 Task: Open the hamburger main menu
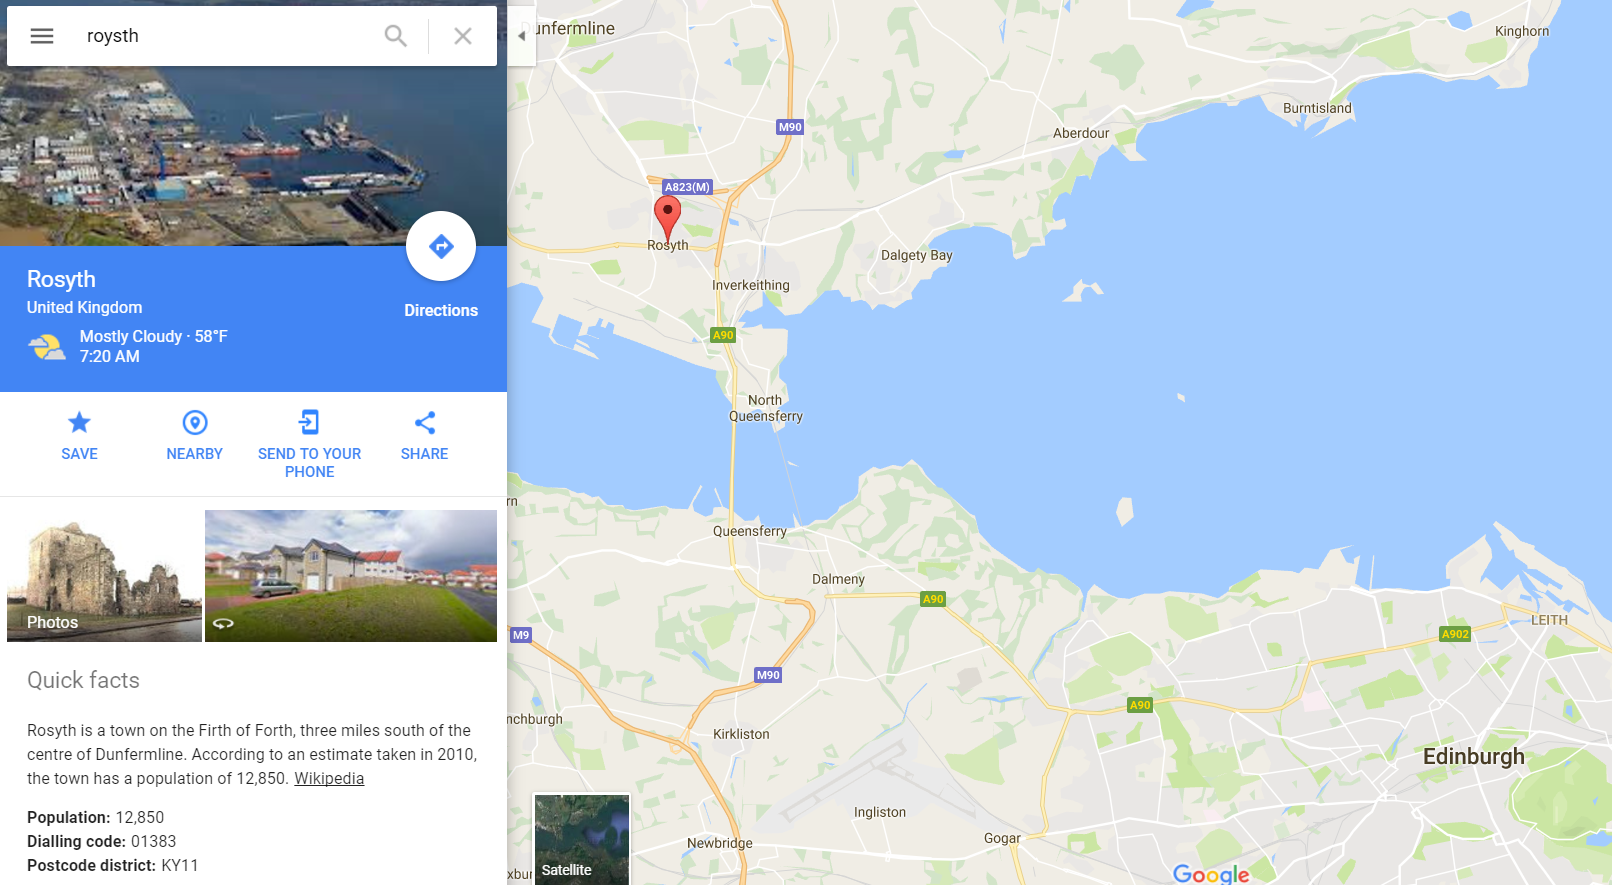coord(42,36)
